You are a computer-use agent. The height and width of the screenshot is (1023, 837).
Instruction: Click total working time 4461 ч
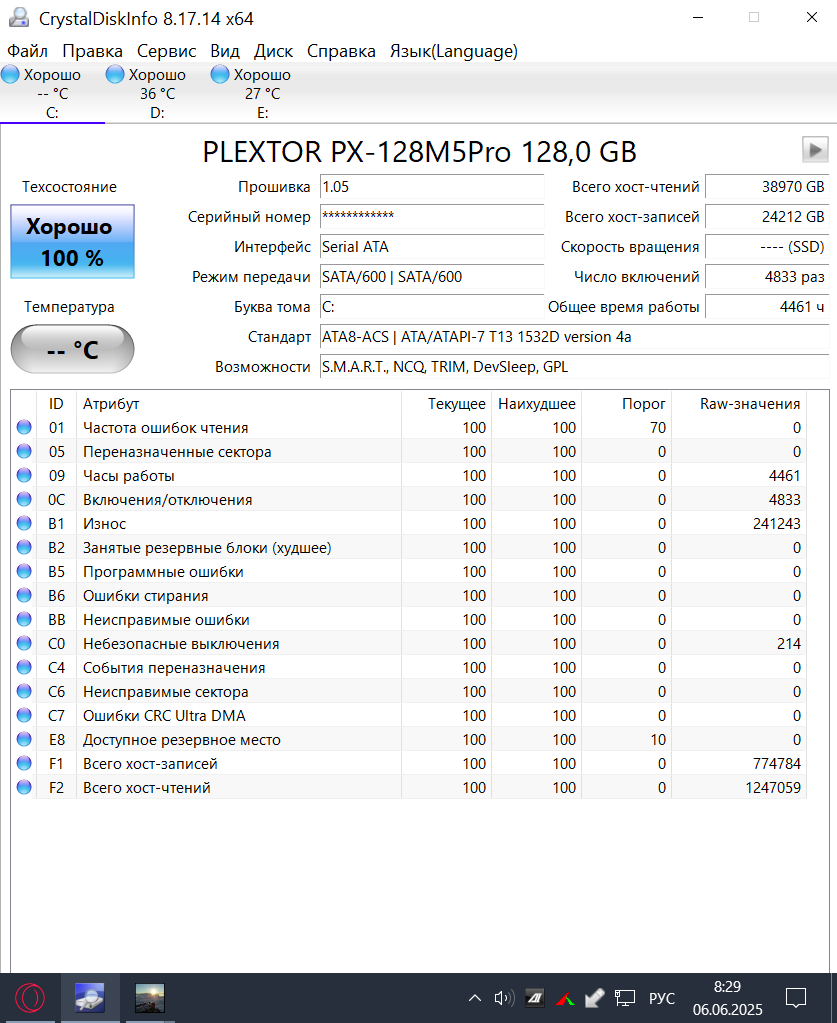767,307
